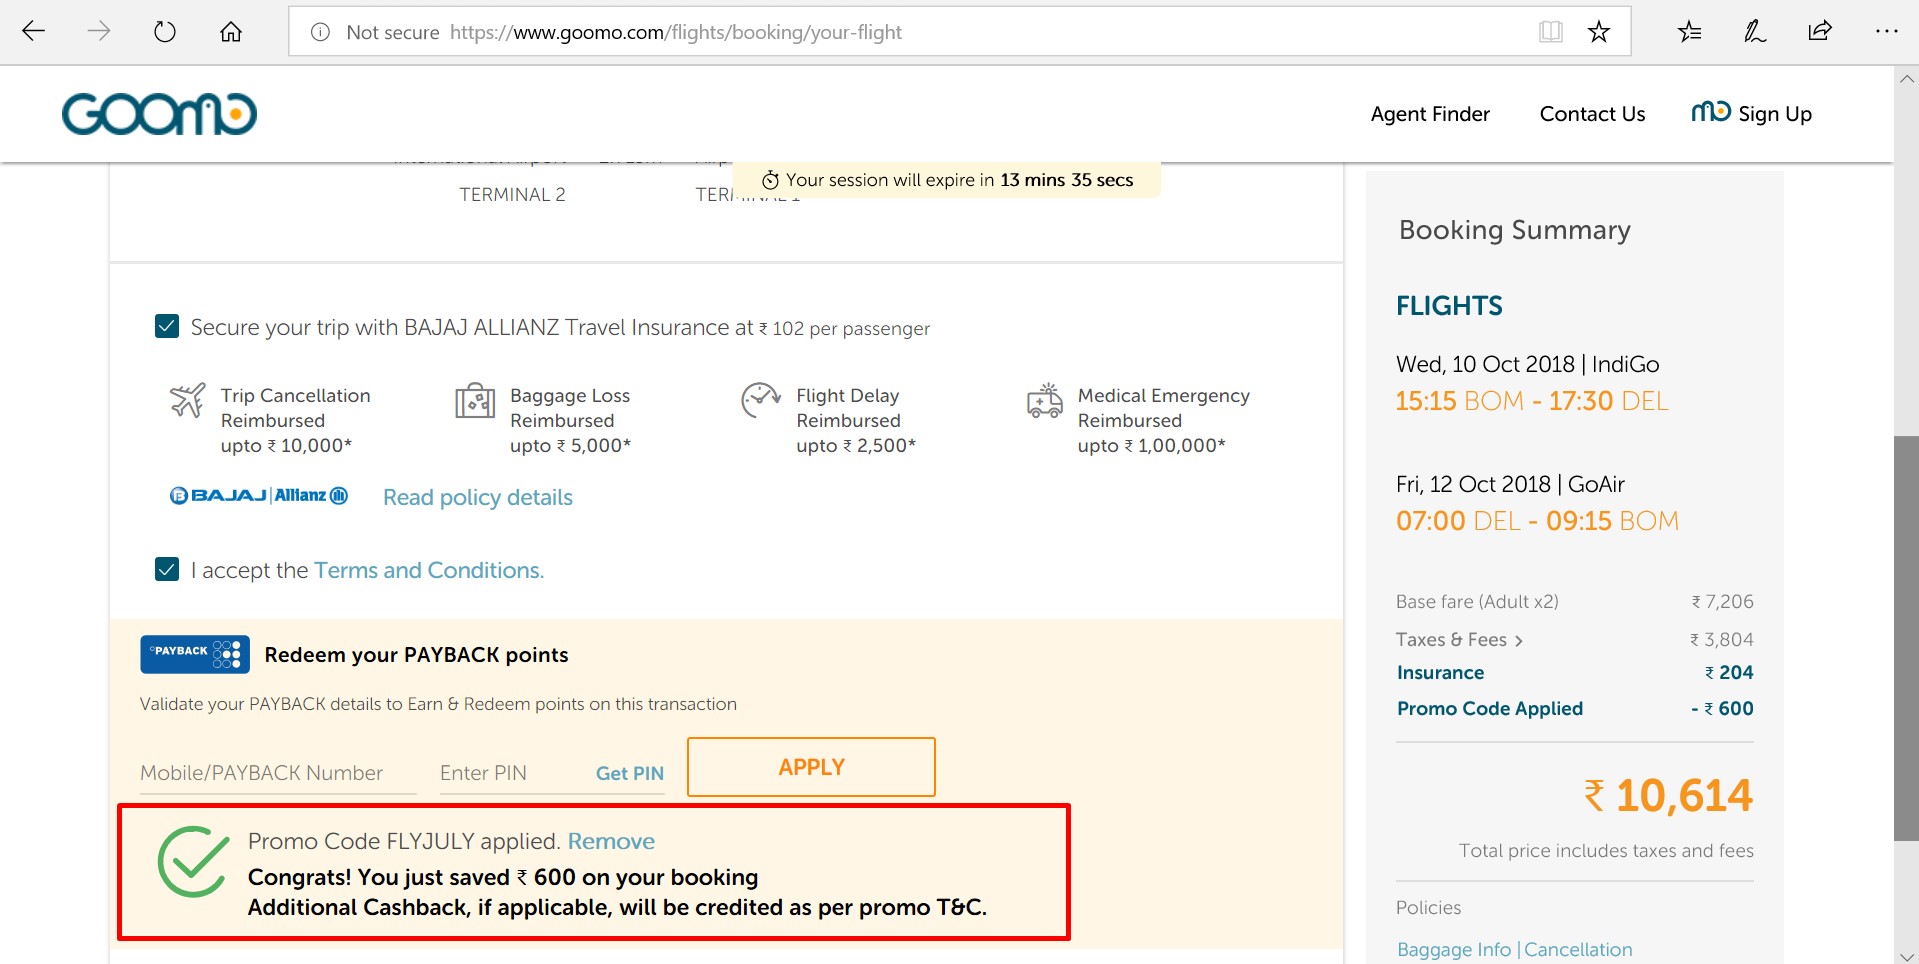Click the Share icon in browser toolbar
Screen dimensions: 1919x964
1820,32
